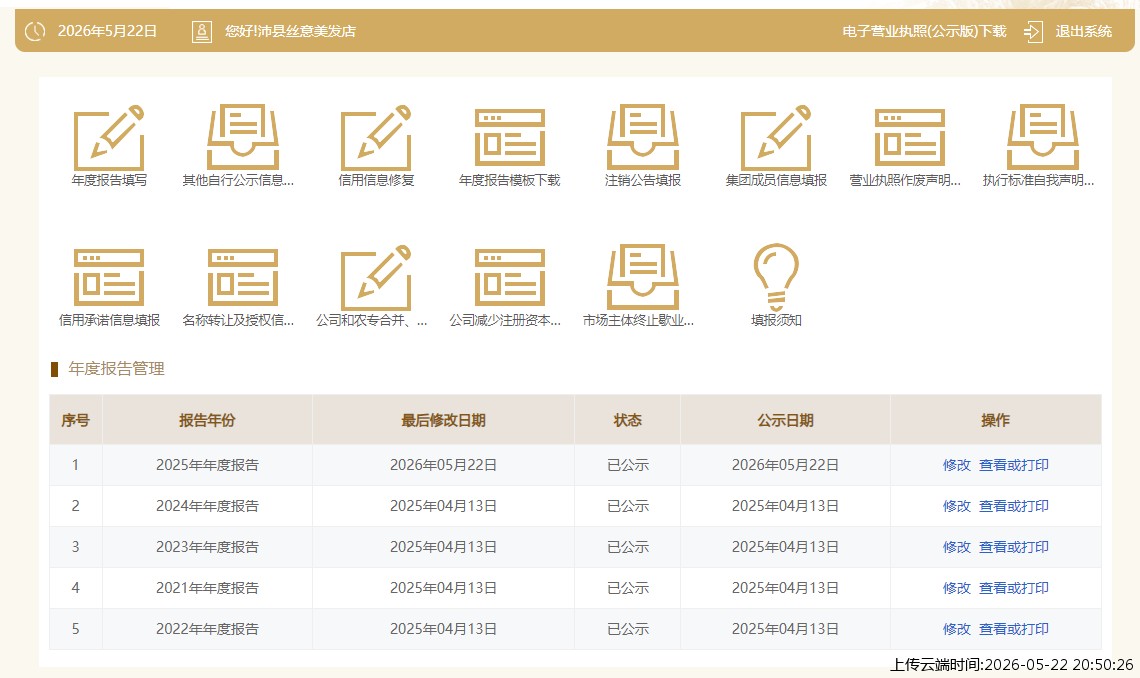This screenshot has height=678, width=1140.
Task: Select the 2022年年度报告 cell
Action: 207,629
